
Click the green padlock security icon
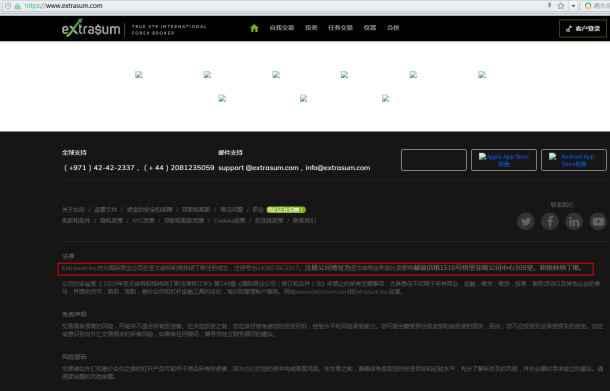tap(18, 6)
